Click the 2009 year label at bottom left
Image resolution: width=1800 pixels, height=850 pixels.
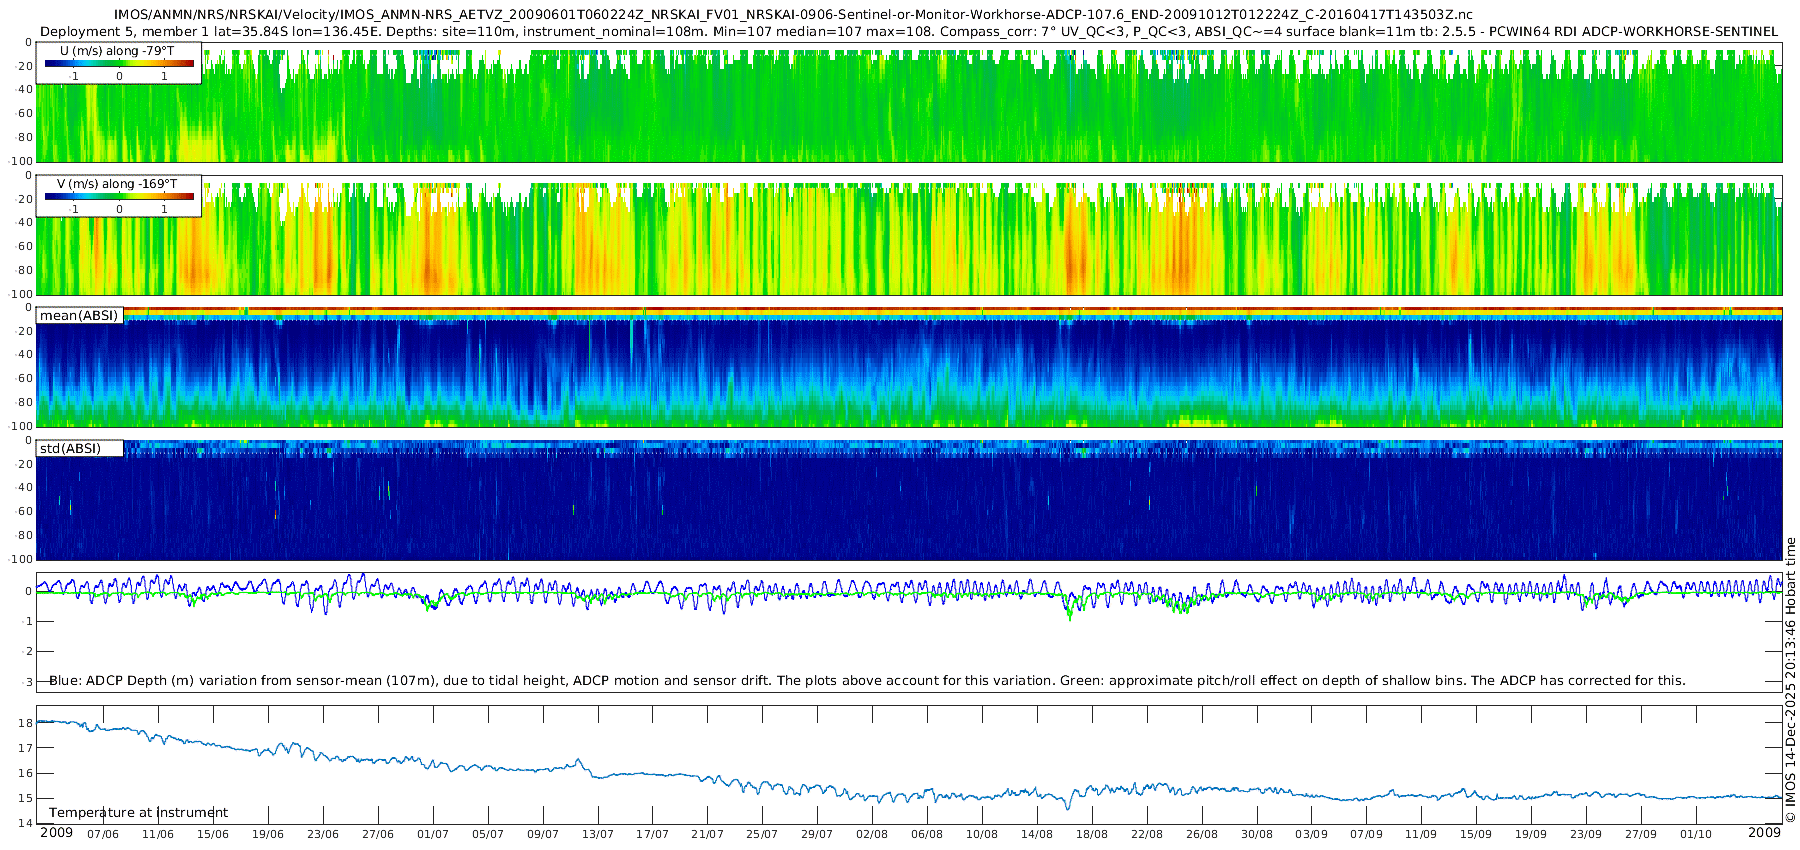56,833
